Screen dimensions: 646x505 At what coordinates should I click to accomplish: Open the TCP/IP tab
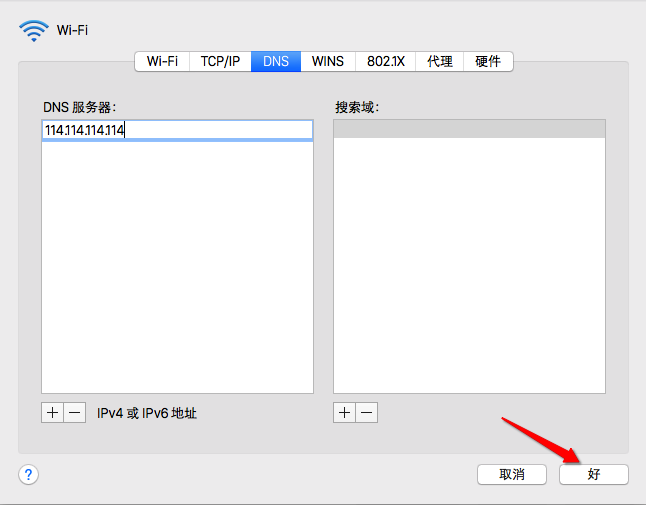[219, 61]
